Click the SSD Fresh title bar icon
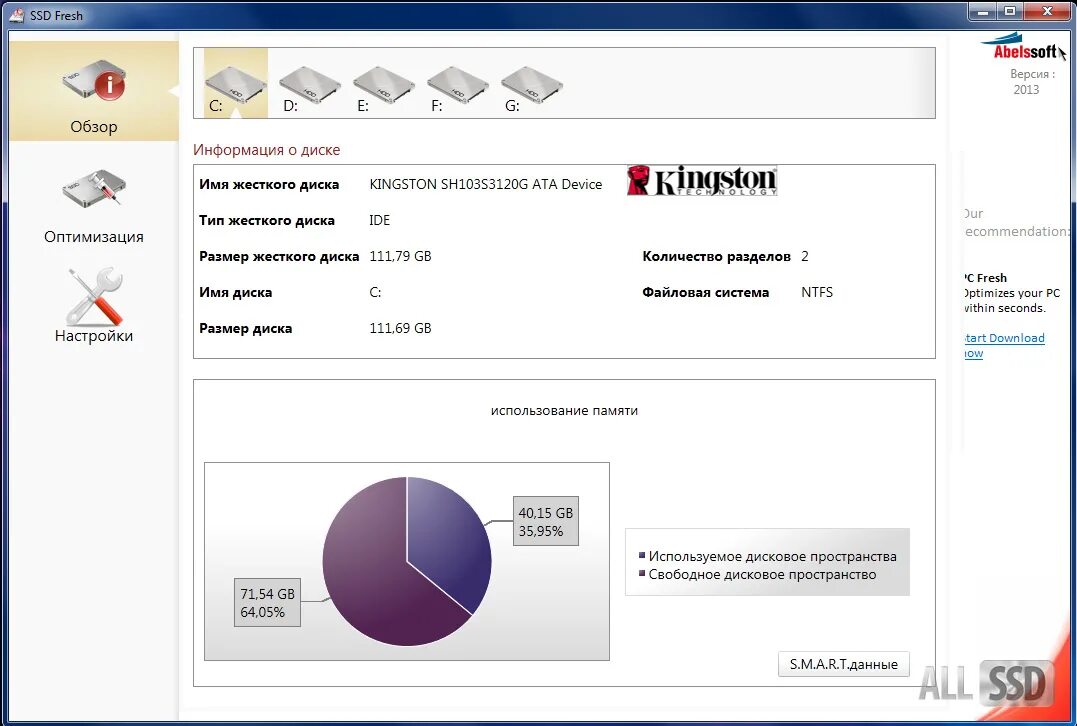 [16, 15]
